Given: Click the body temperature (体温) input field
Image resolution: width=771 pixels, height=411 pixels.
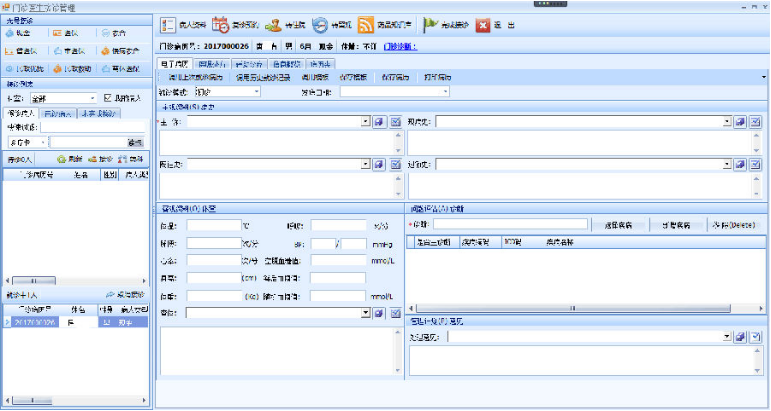Looking at the screenshot, I should point(213,225).
